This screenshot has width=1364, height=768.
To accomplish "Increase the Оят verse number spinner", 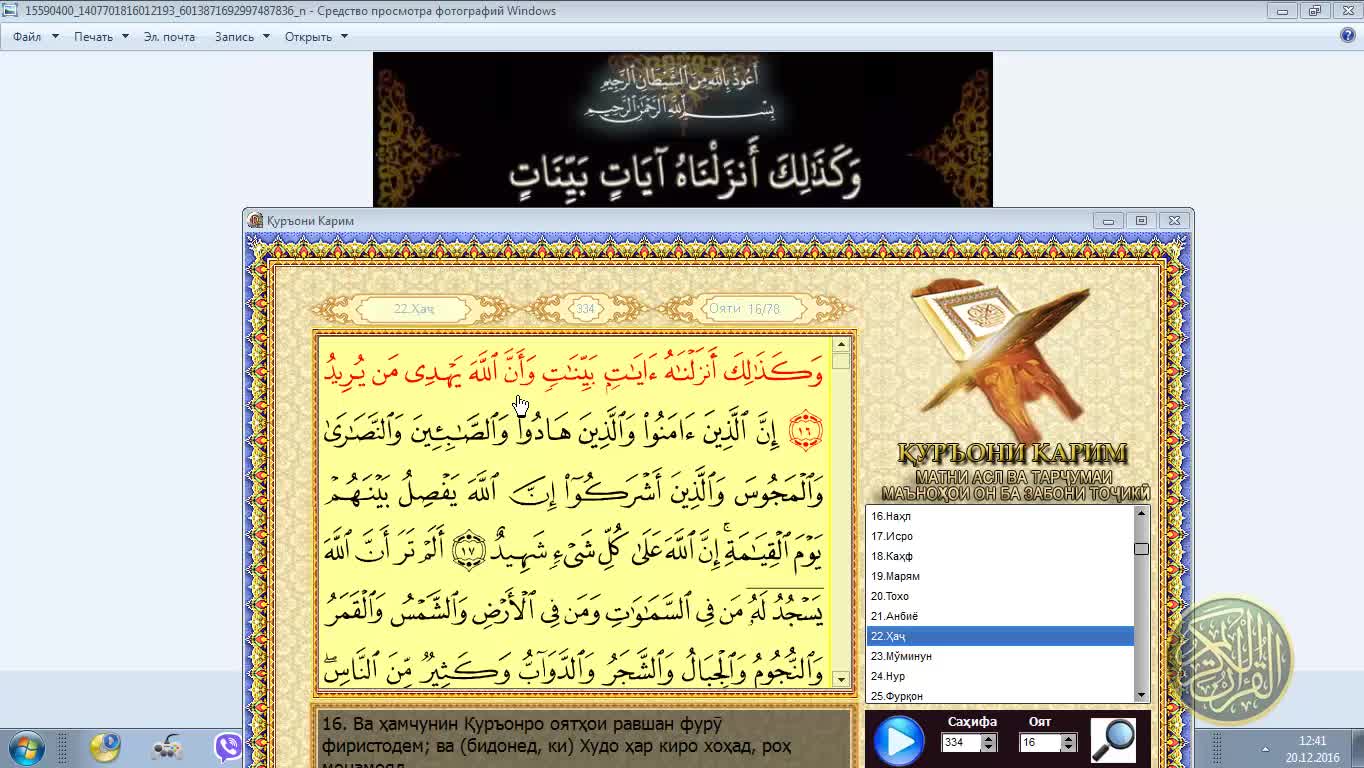I will click(1068, 738).
